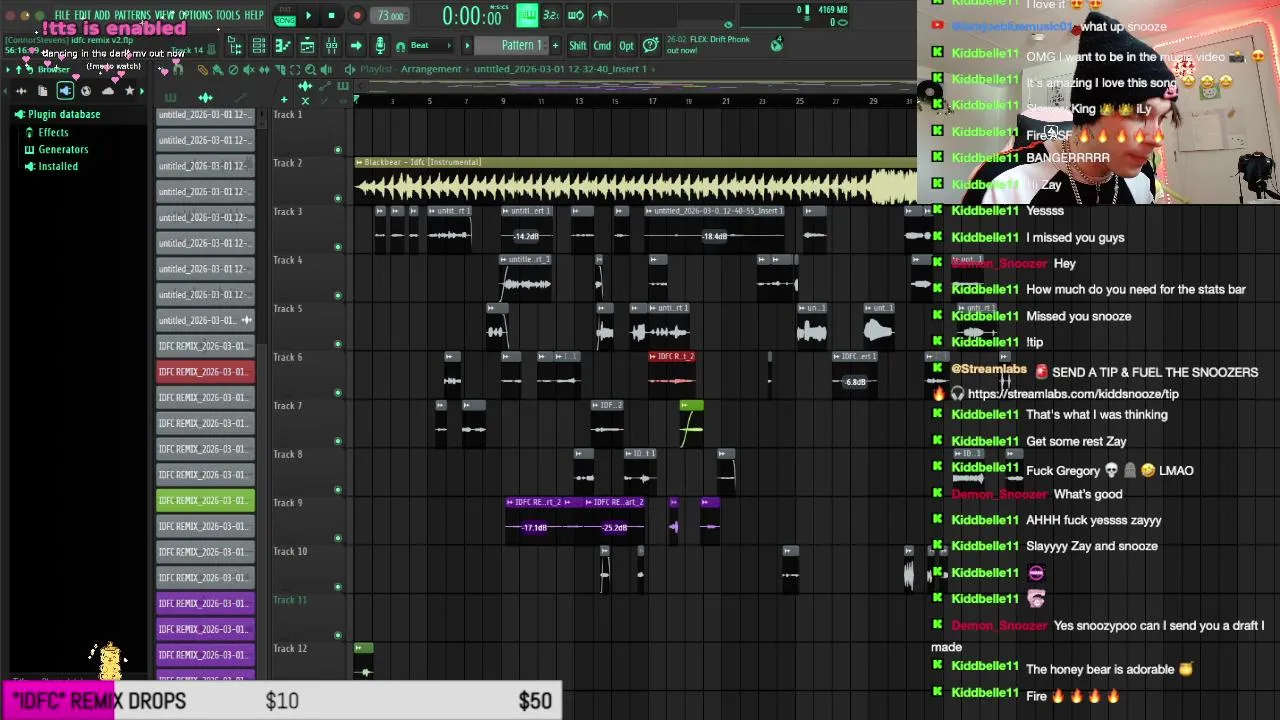The height and width of the screenshot is (720, 1280).
Task: Open the PATTERNS menu
Action: (x=133, y=15)
